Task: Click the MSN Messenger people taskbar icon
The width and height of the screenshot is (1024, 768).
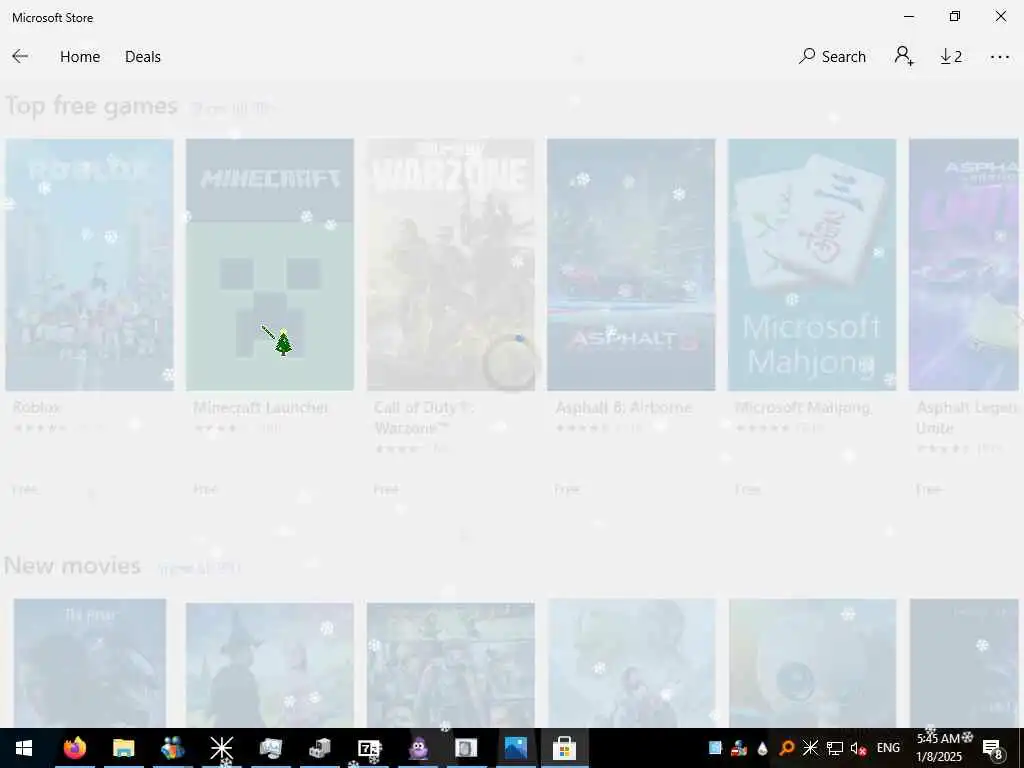Action: [x=172, y=748]
